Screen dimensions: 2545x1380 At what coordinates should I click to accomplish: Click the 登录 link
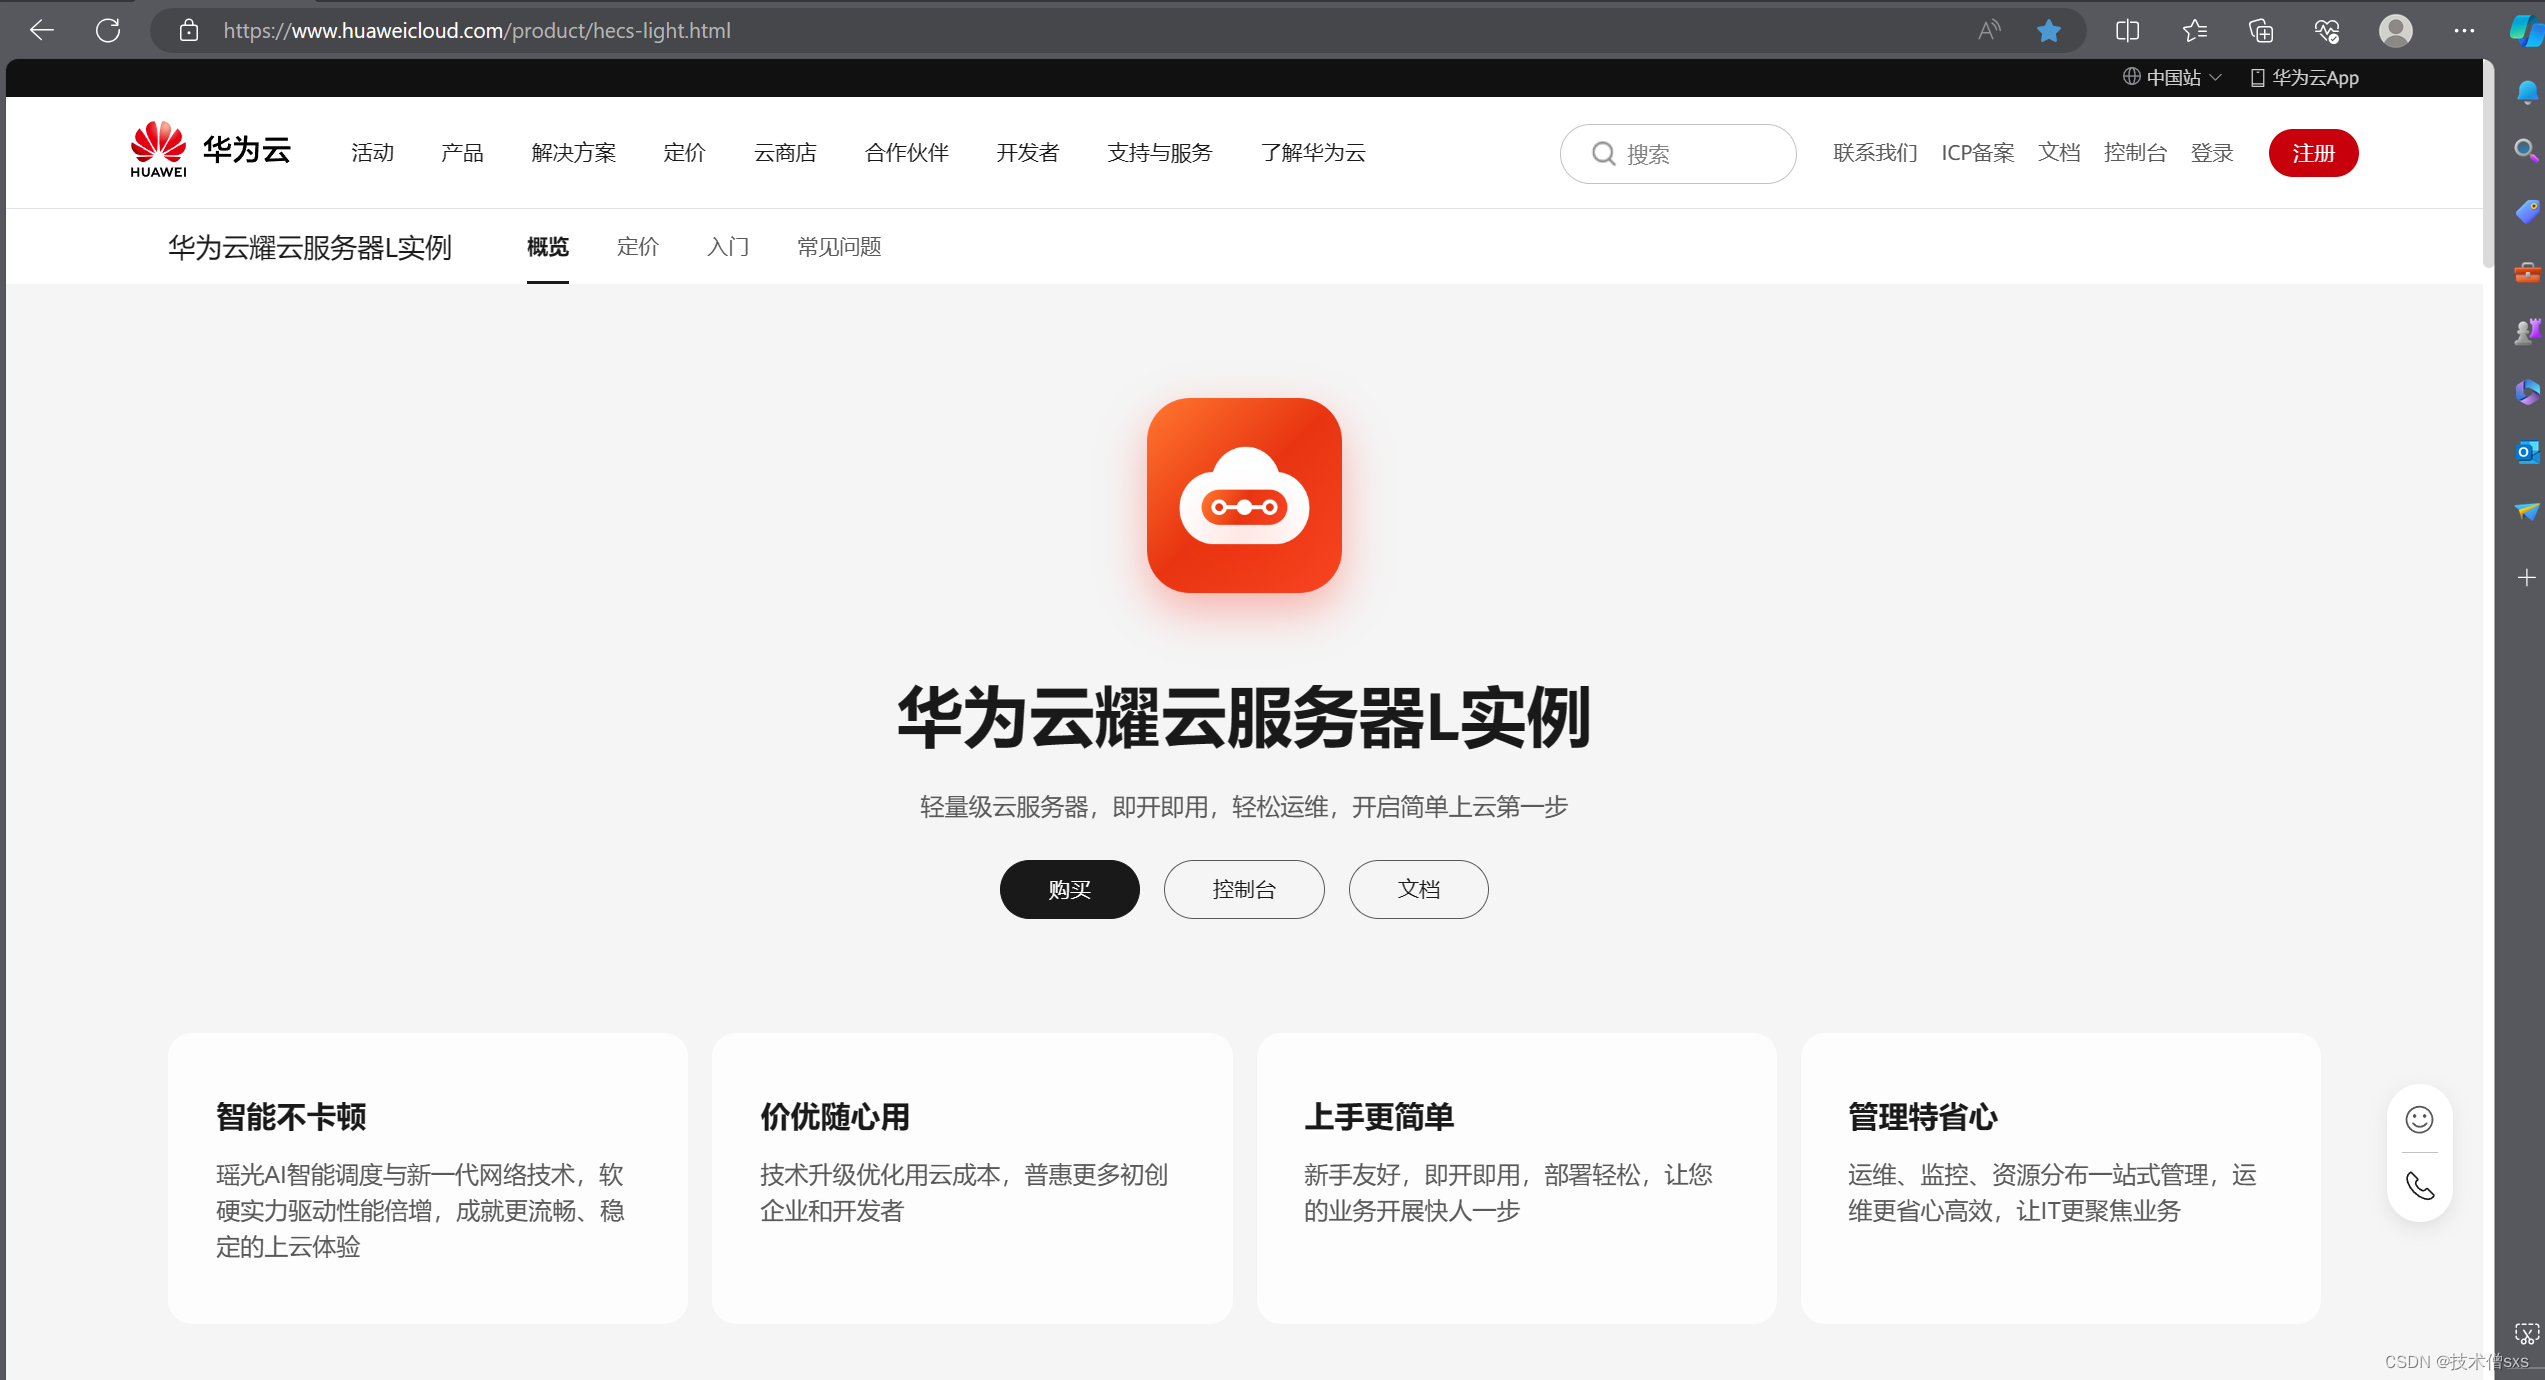click(x=2212, y=152)
